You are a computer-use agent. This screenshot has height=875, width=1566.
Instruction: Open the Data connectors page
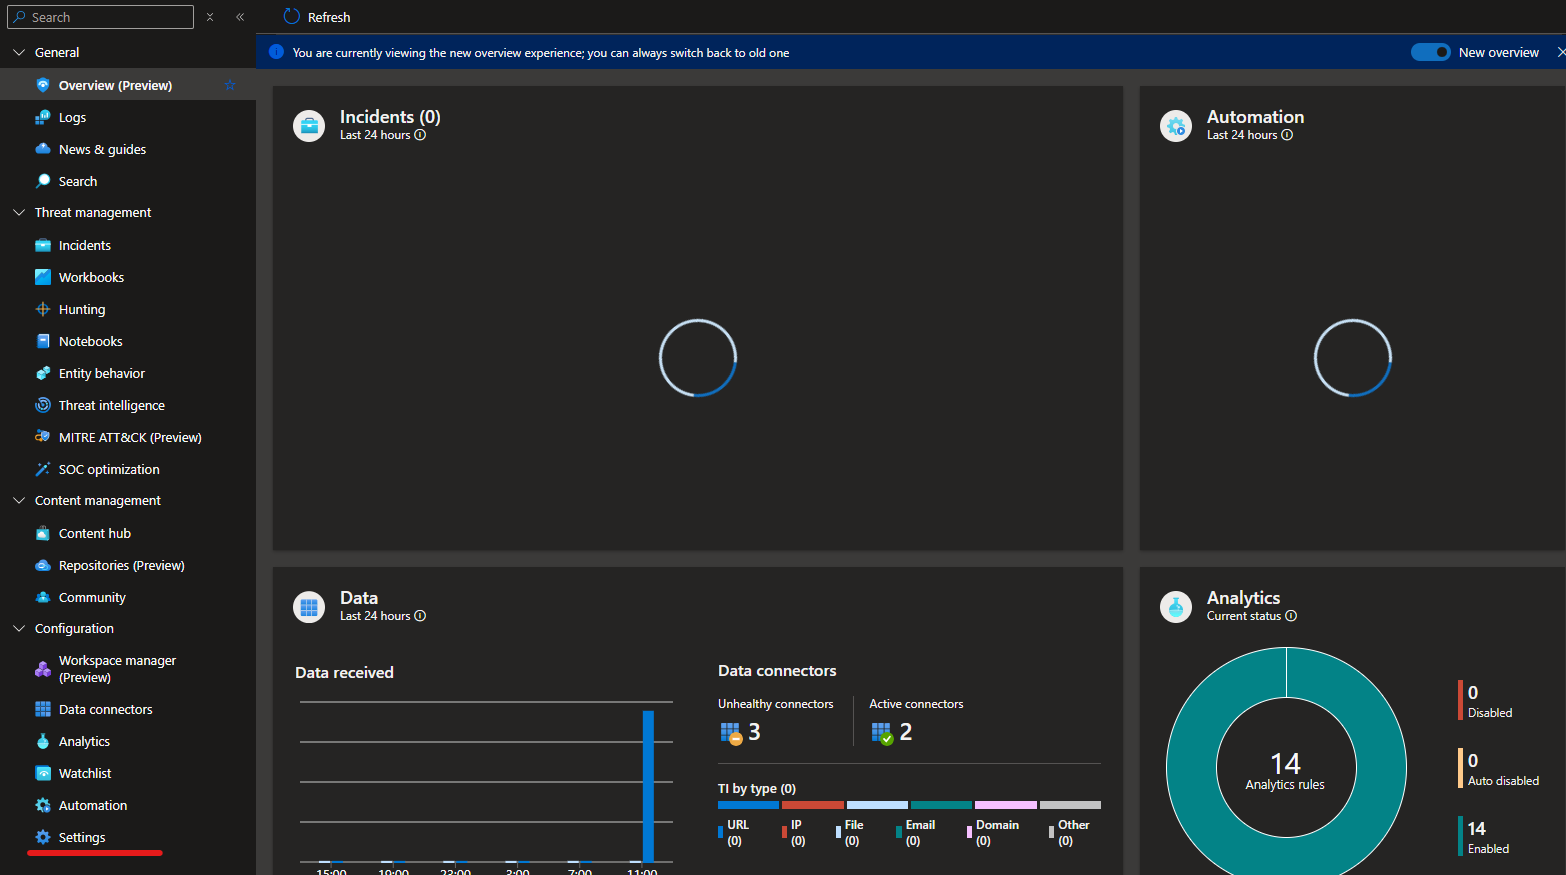click(x=104, y=709)
